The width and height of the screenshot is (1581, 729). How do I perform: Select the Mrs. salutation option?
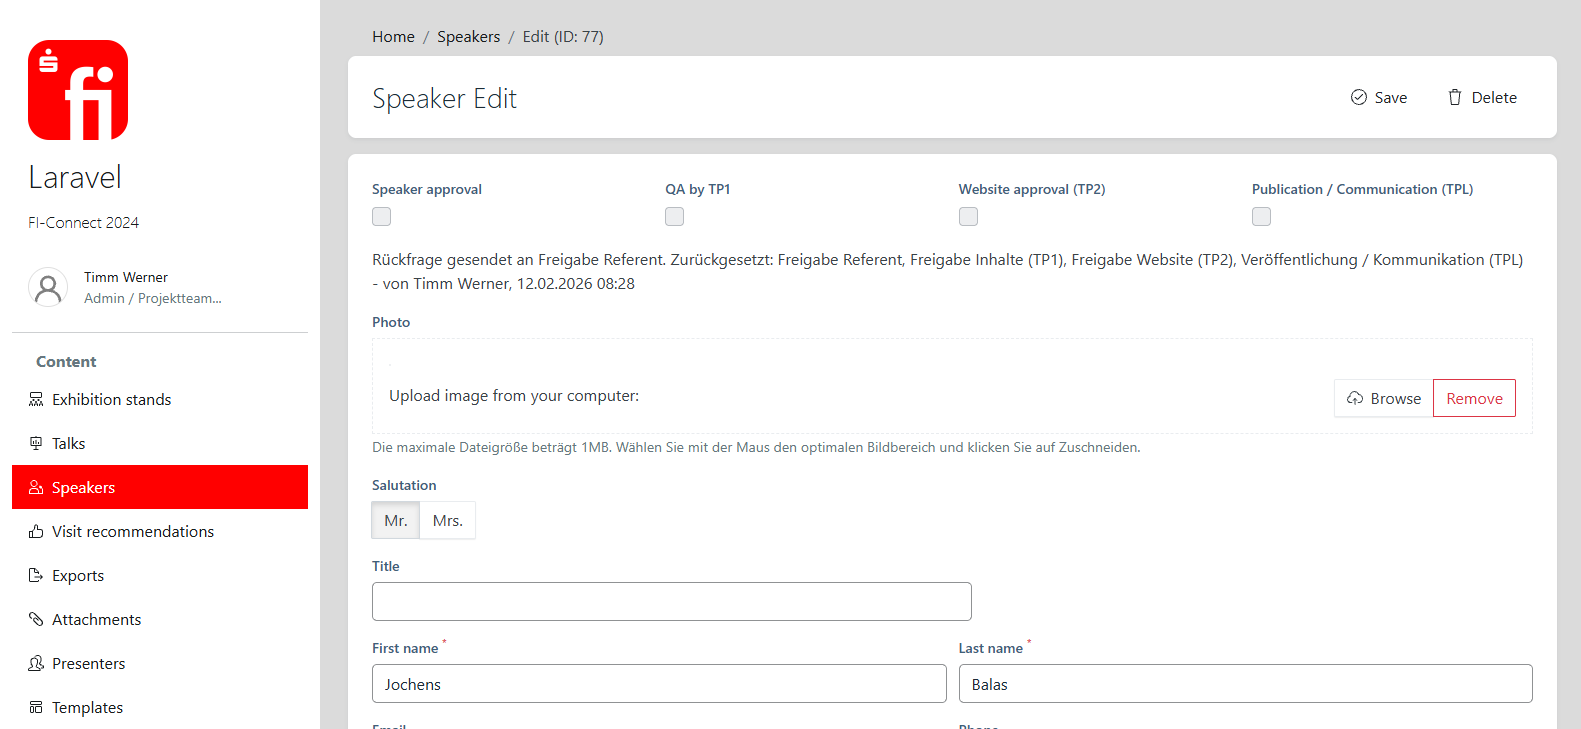point(447,521)
